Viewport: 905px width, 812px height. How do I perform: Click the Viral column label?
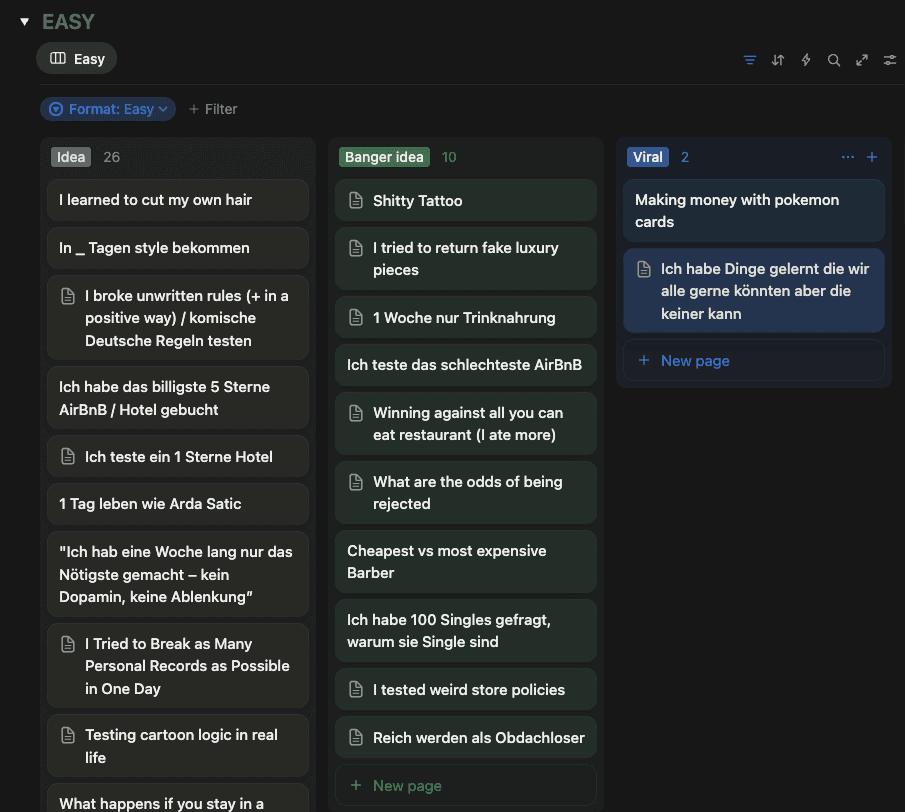pyautogui.click(x=648, y=157)
